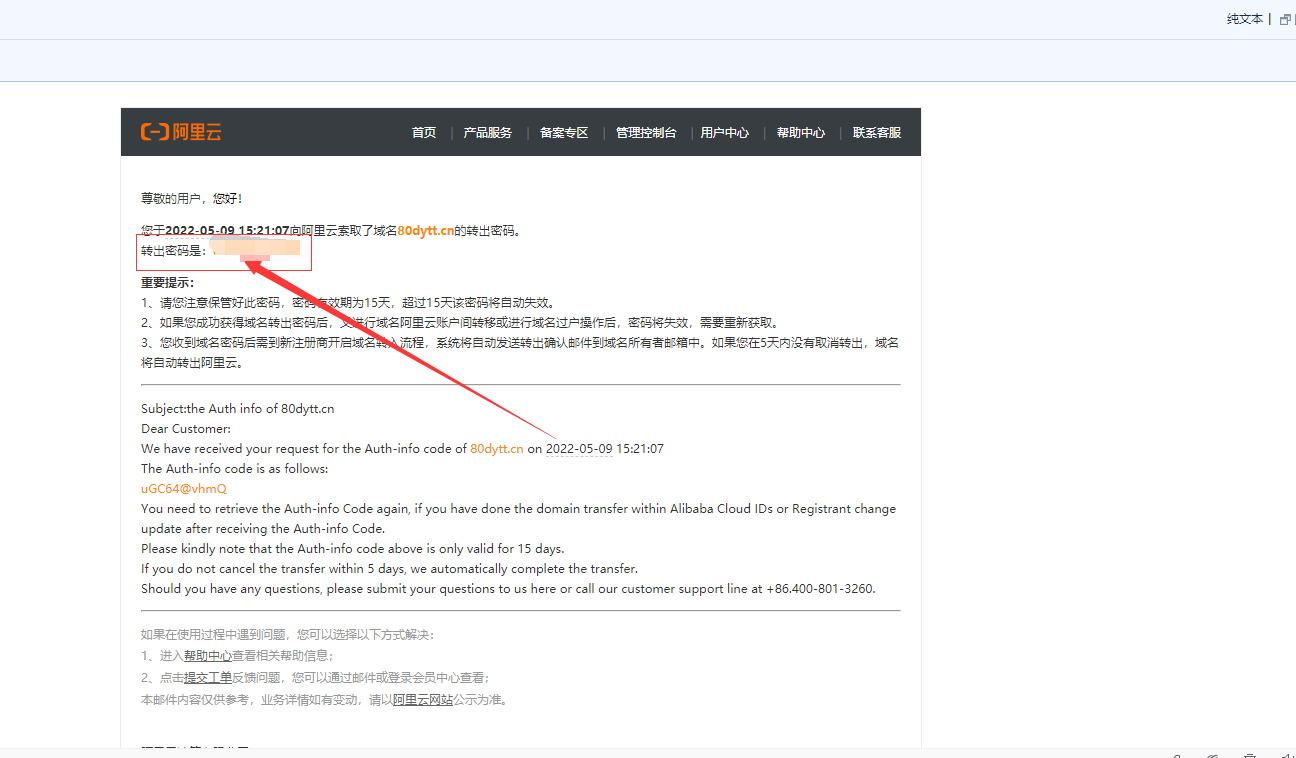Click the 重要提示 heading

[168, 283]
